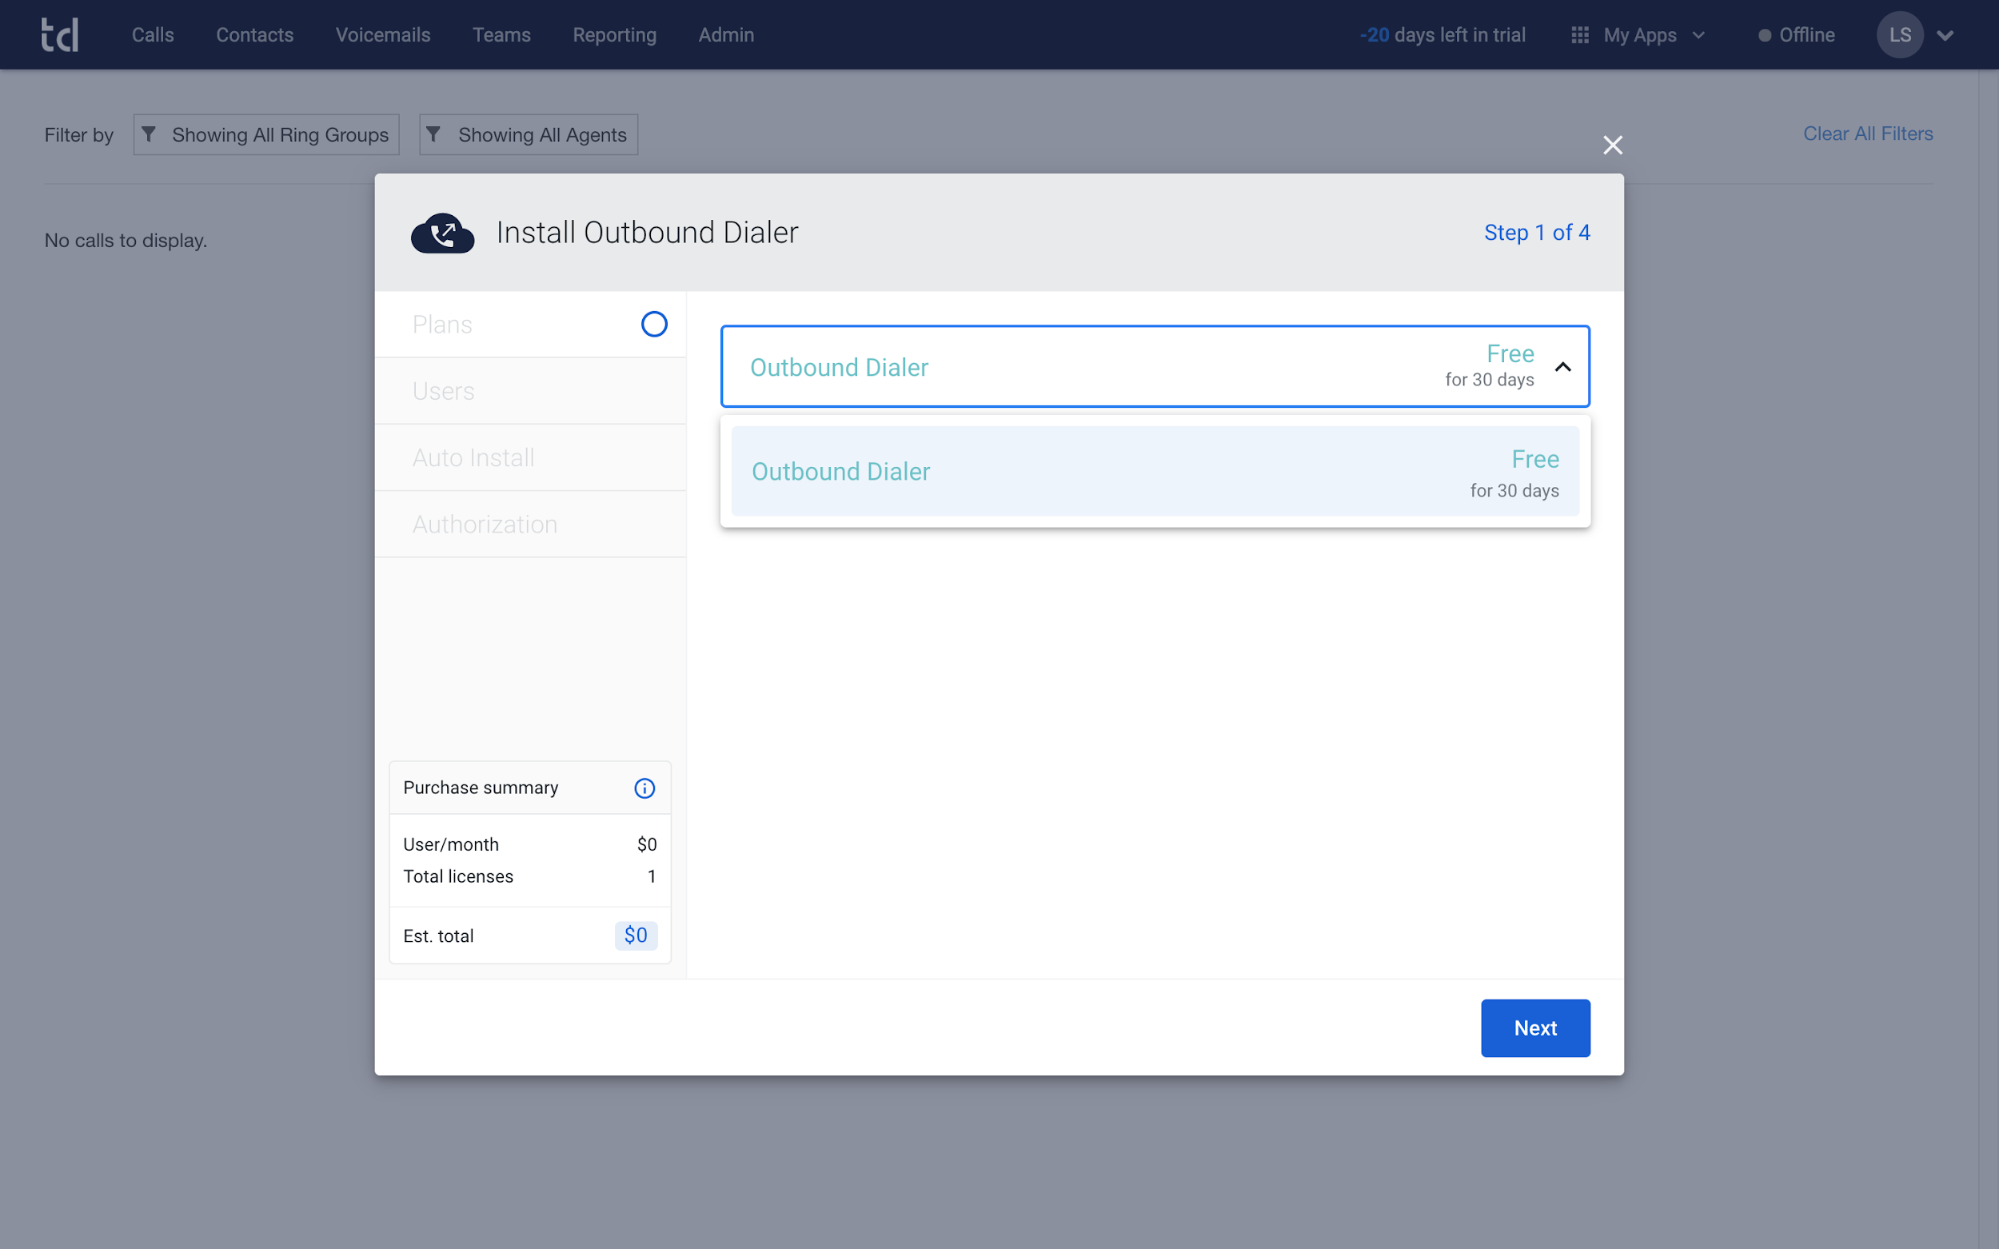
Task: Expand the user profile chevron
Action: point(1945,35)
